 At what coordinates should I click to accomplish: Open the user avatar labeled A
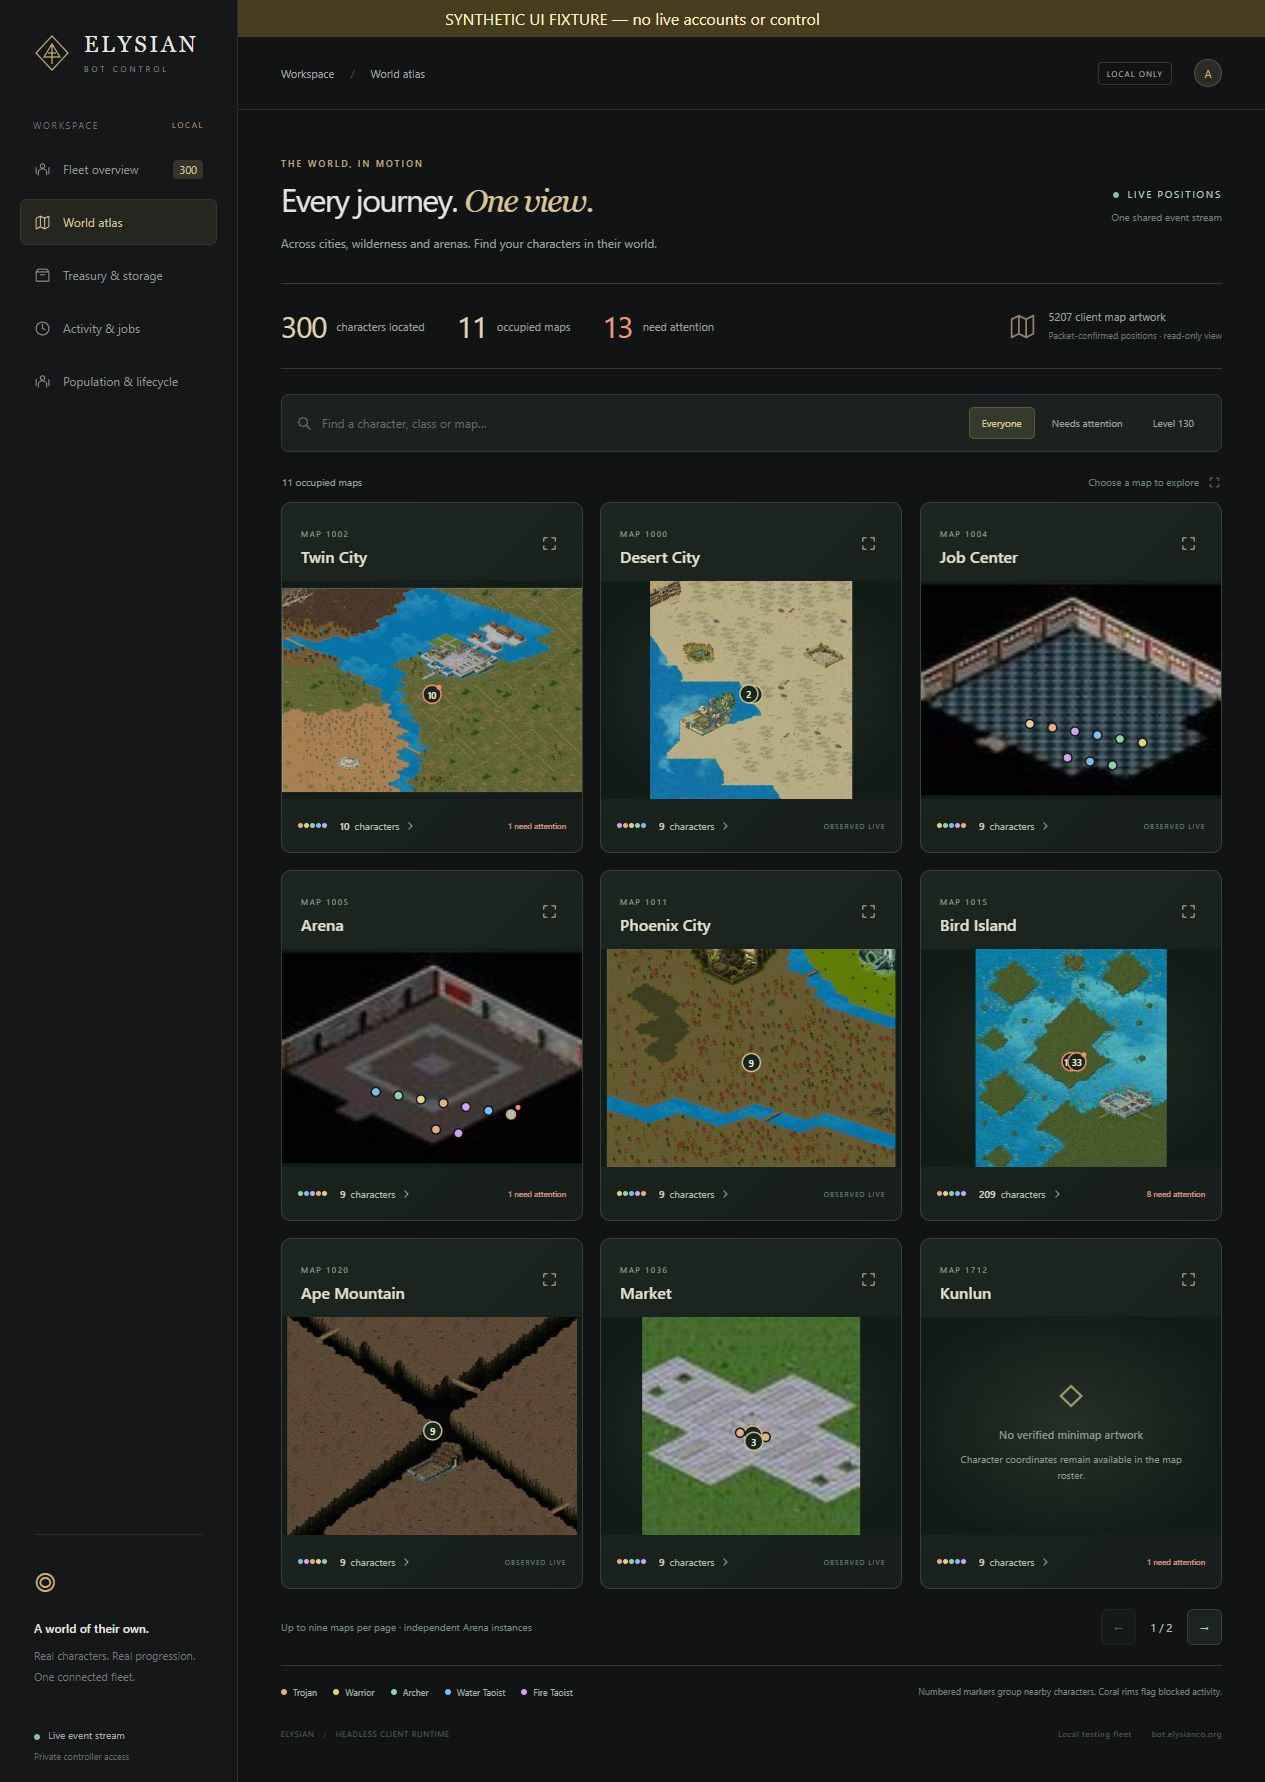click(x=1207, y=73)
